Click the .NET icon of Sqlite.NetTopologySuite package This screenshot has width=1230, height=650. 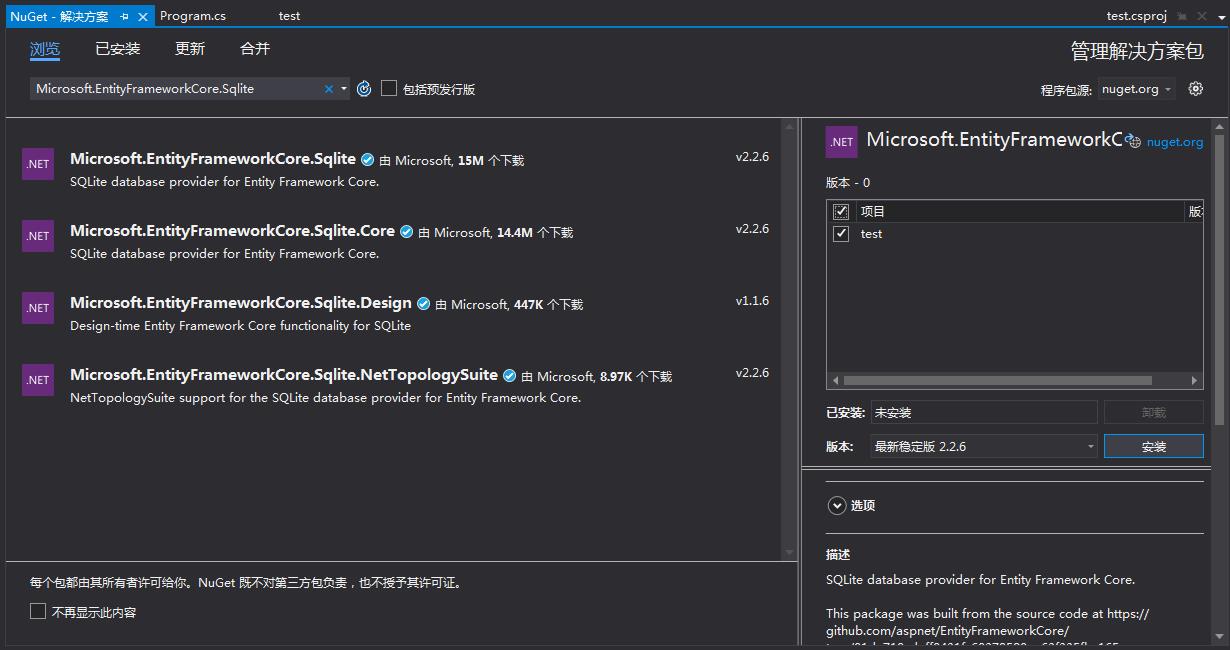click(x=38, y=380)
